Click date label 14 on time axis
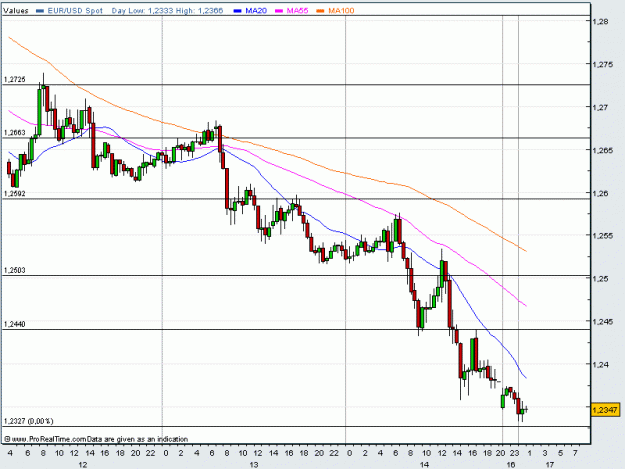The image size is (625, 469). (424, 465)
